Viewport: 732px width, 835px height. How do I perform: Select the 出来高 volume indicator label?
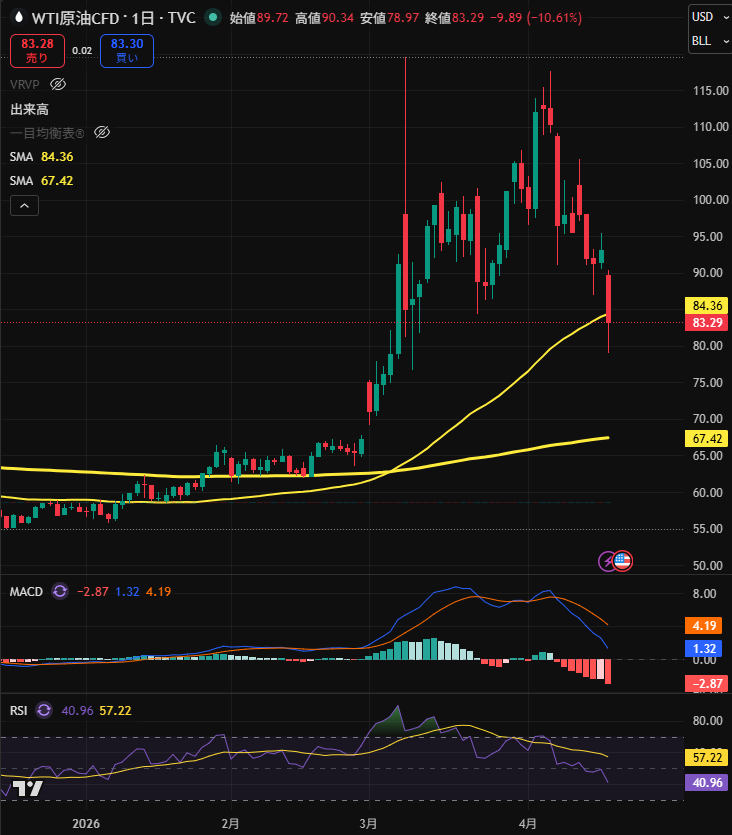click(30, 108)
